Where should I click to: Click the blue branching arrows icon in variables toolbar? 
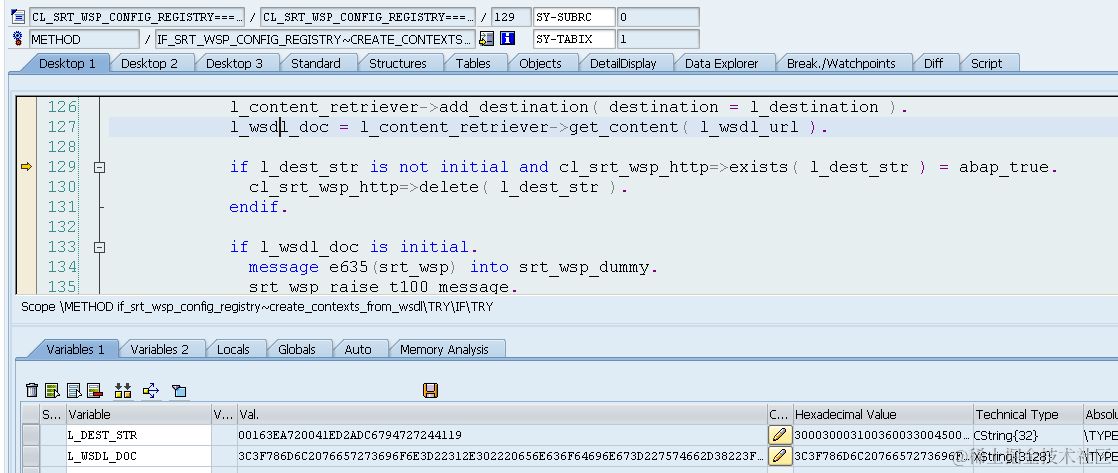(150, 390)
